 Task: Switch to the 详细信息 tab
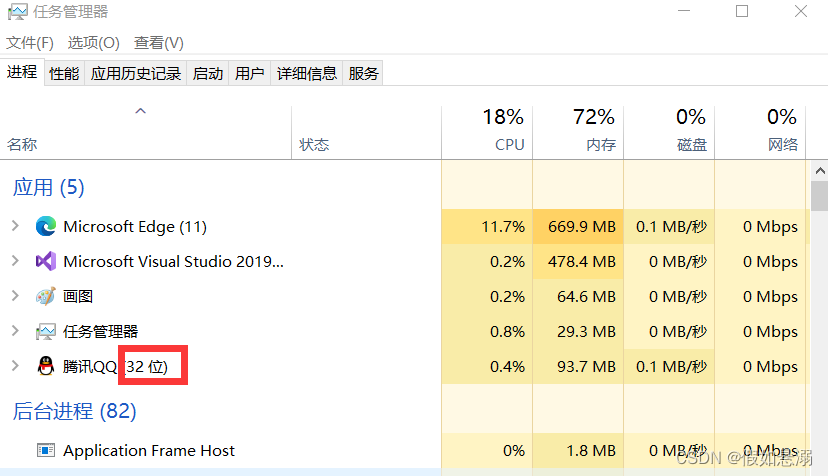pyautogui.click(x=307, y=73)
